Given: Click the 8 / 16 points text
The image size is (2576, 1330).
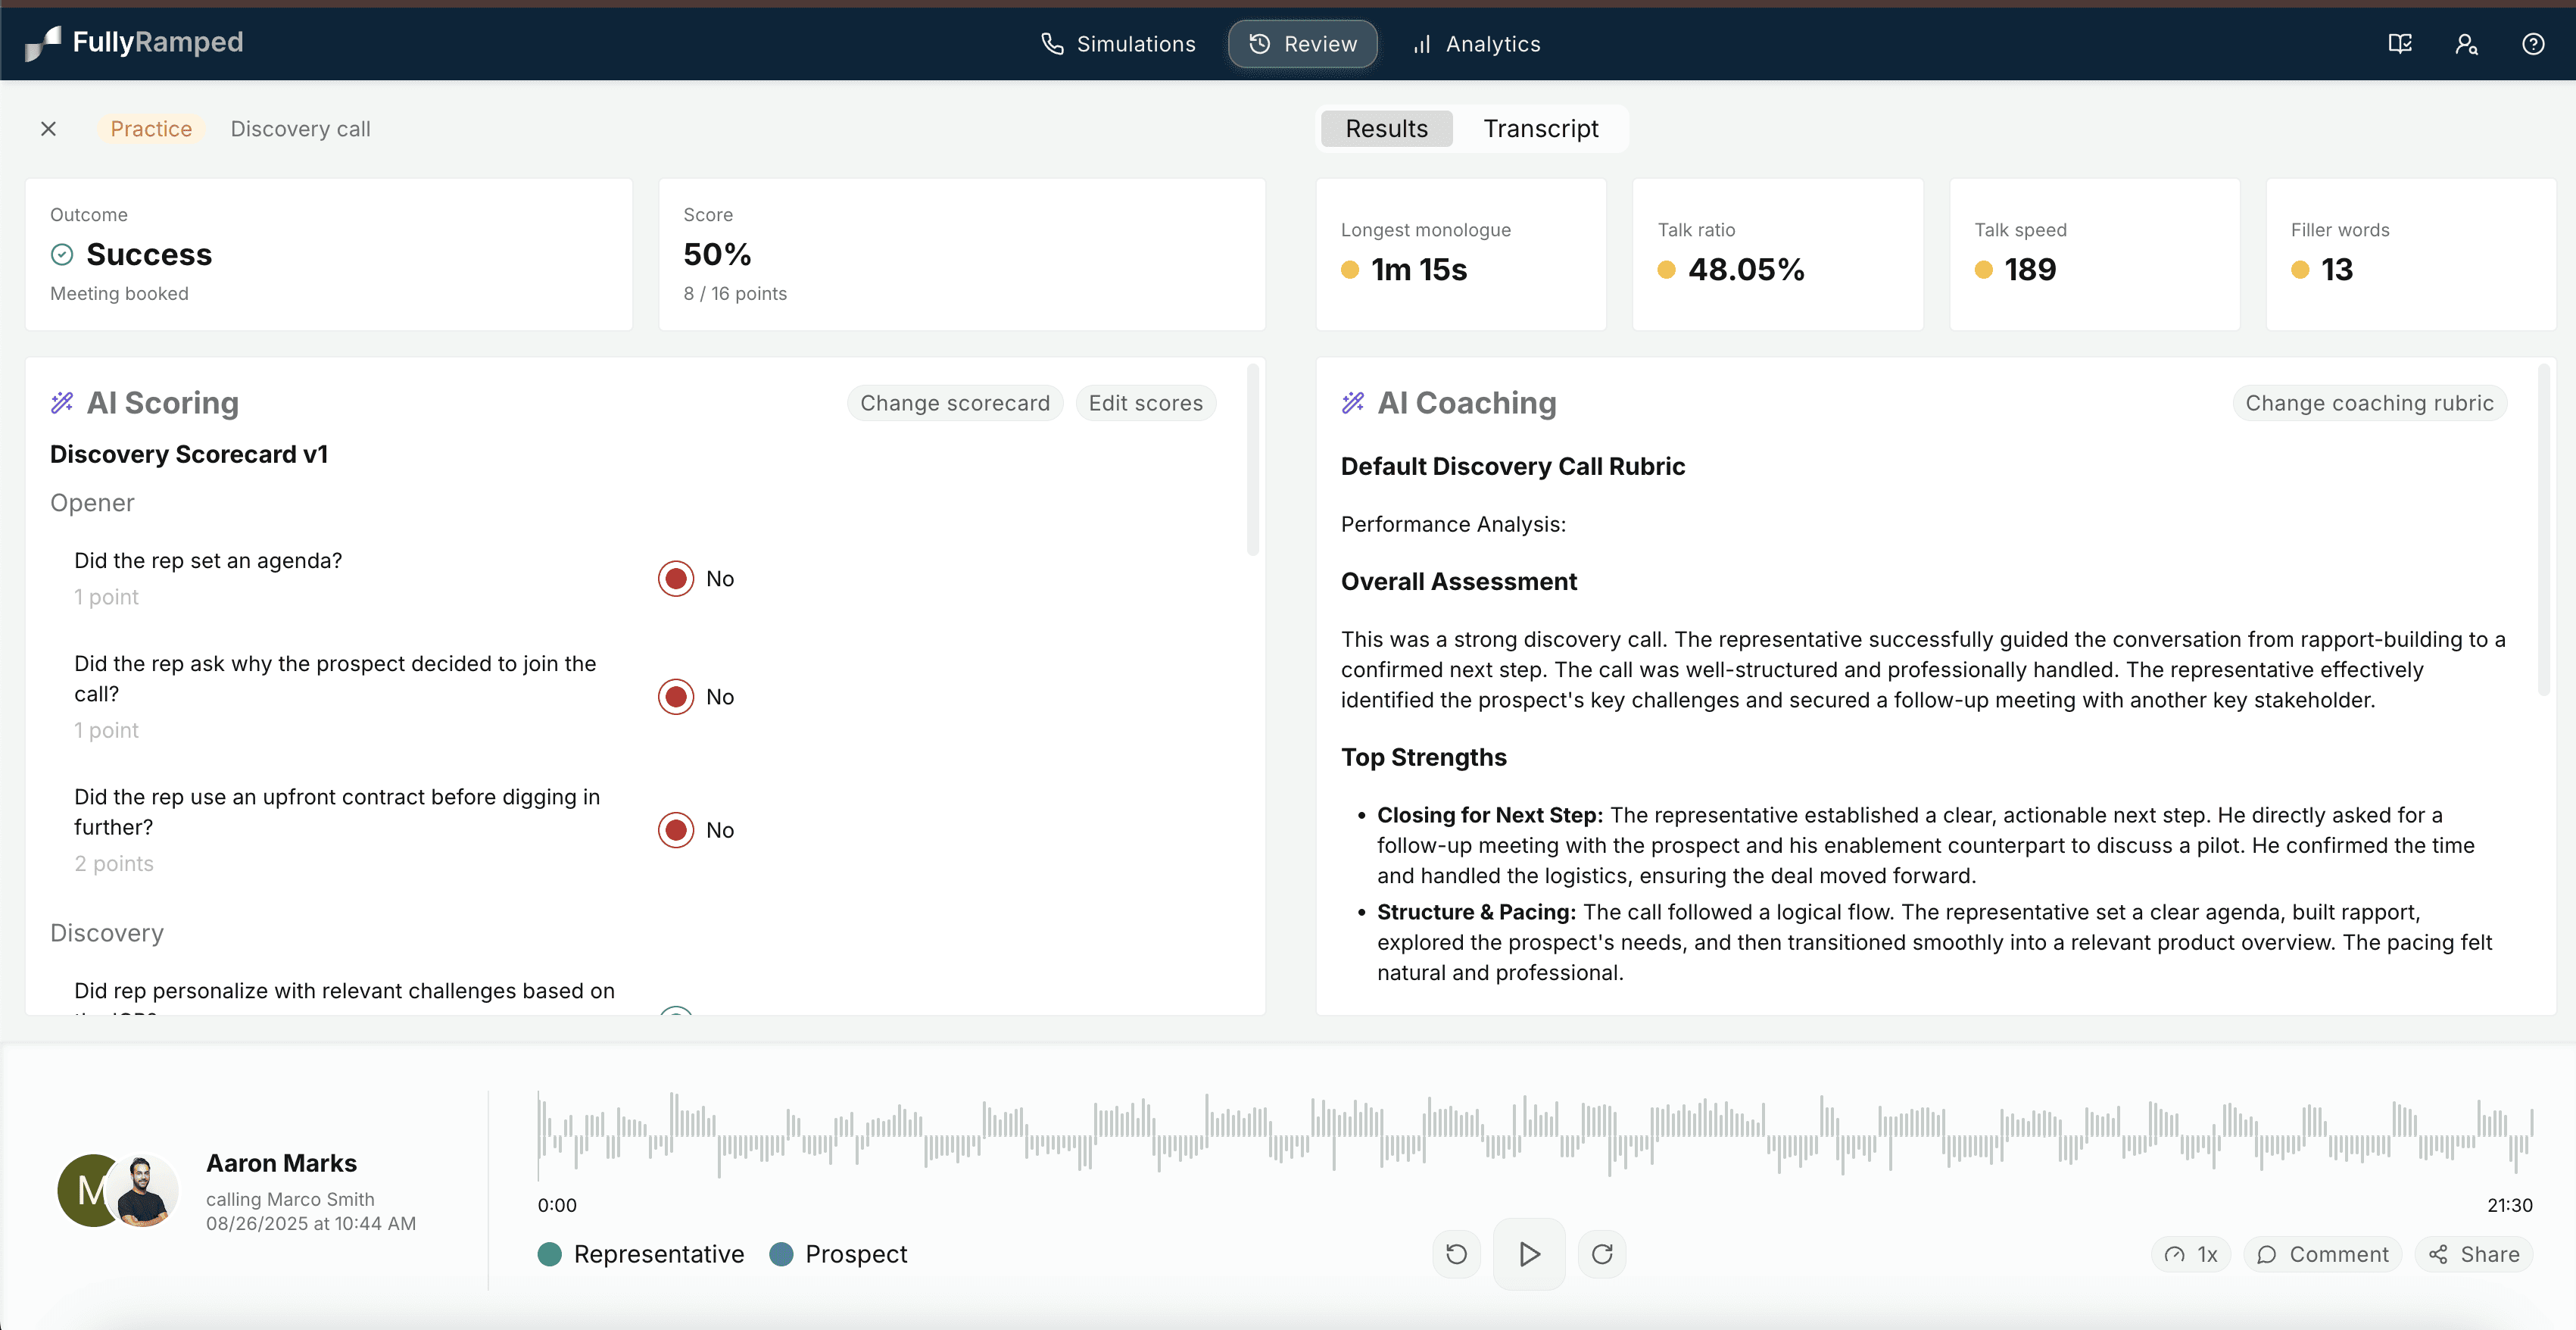Looking at the screenshot, I should 735,294.
